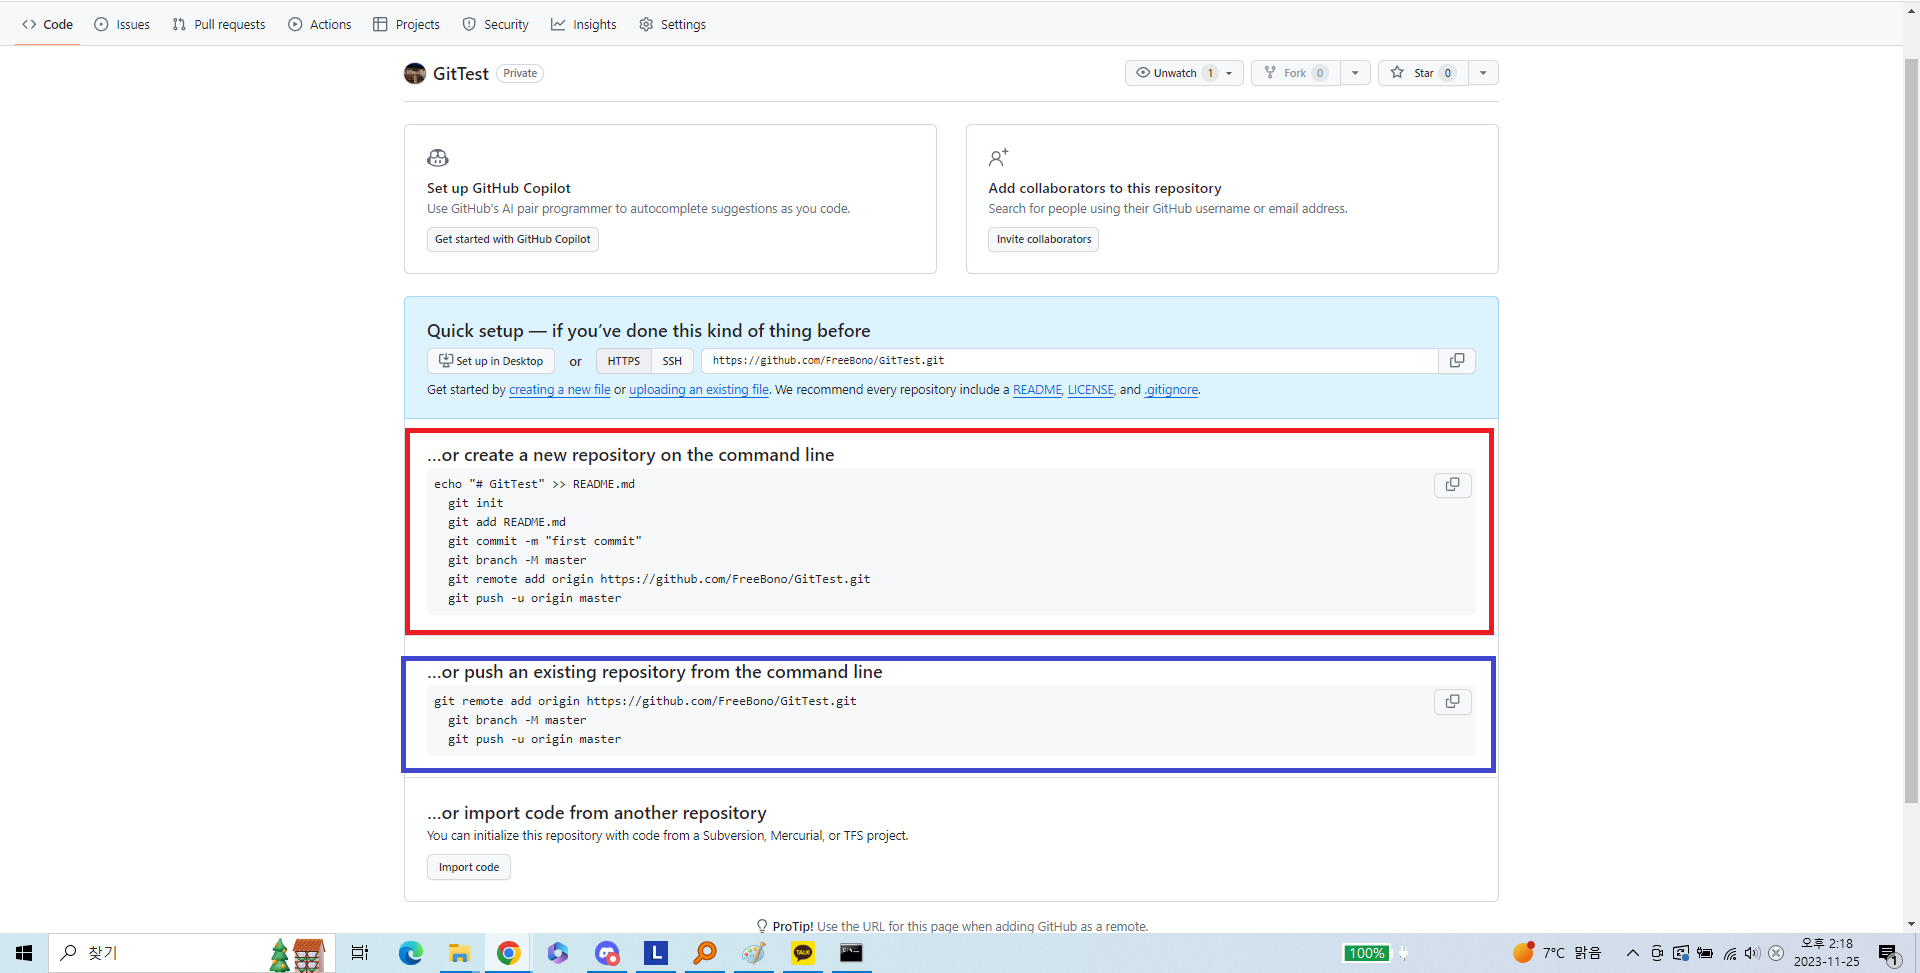The height and width of the screenshot is (973, 1920).
Task: Click the git commit -m "first commit" line
Action: point(545,541)
